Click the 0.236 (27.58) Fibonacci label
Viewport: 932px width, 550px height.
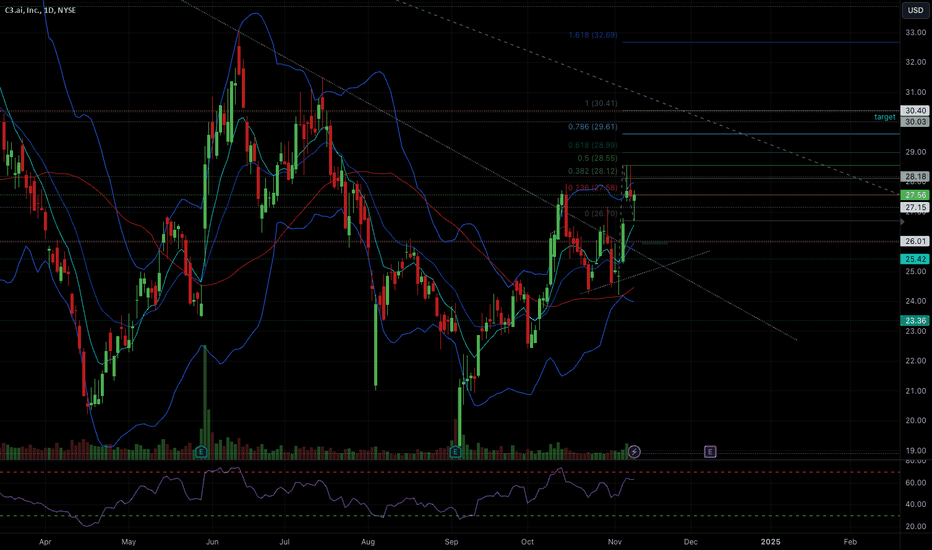(x=593, y=188)
